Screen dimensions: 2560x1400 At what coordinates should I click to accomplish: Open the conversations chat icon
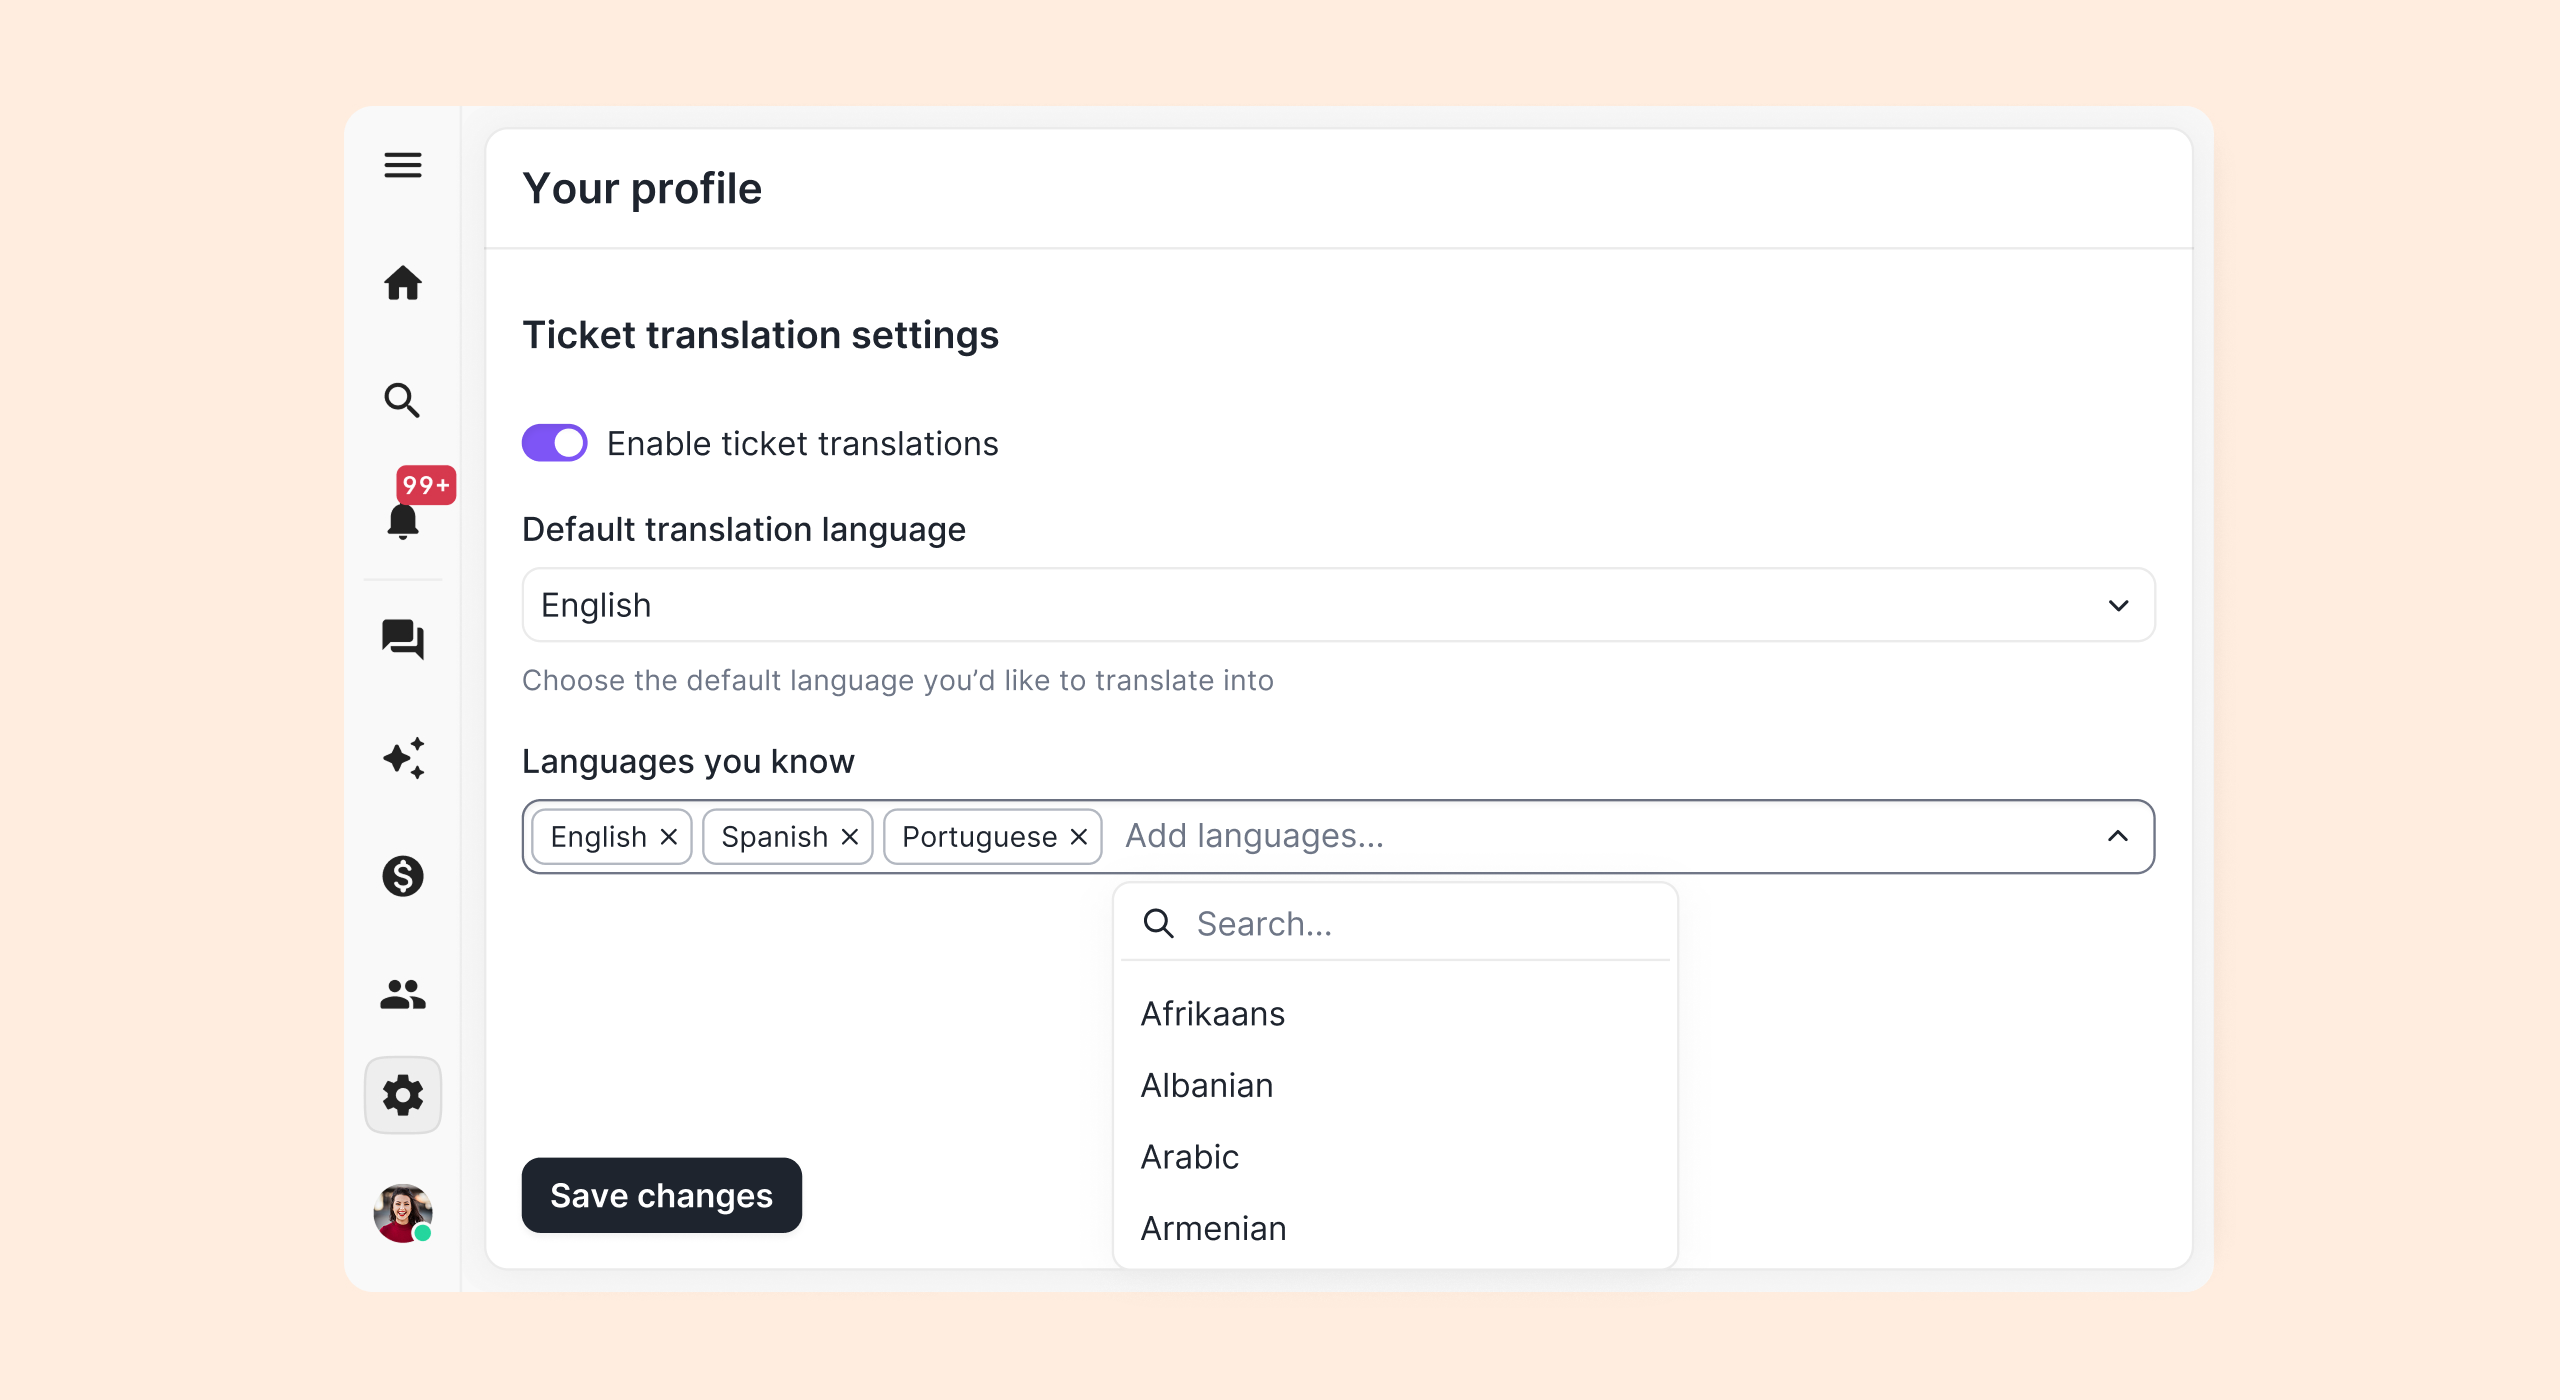pyautogui.click(x=403, y=639)
